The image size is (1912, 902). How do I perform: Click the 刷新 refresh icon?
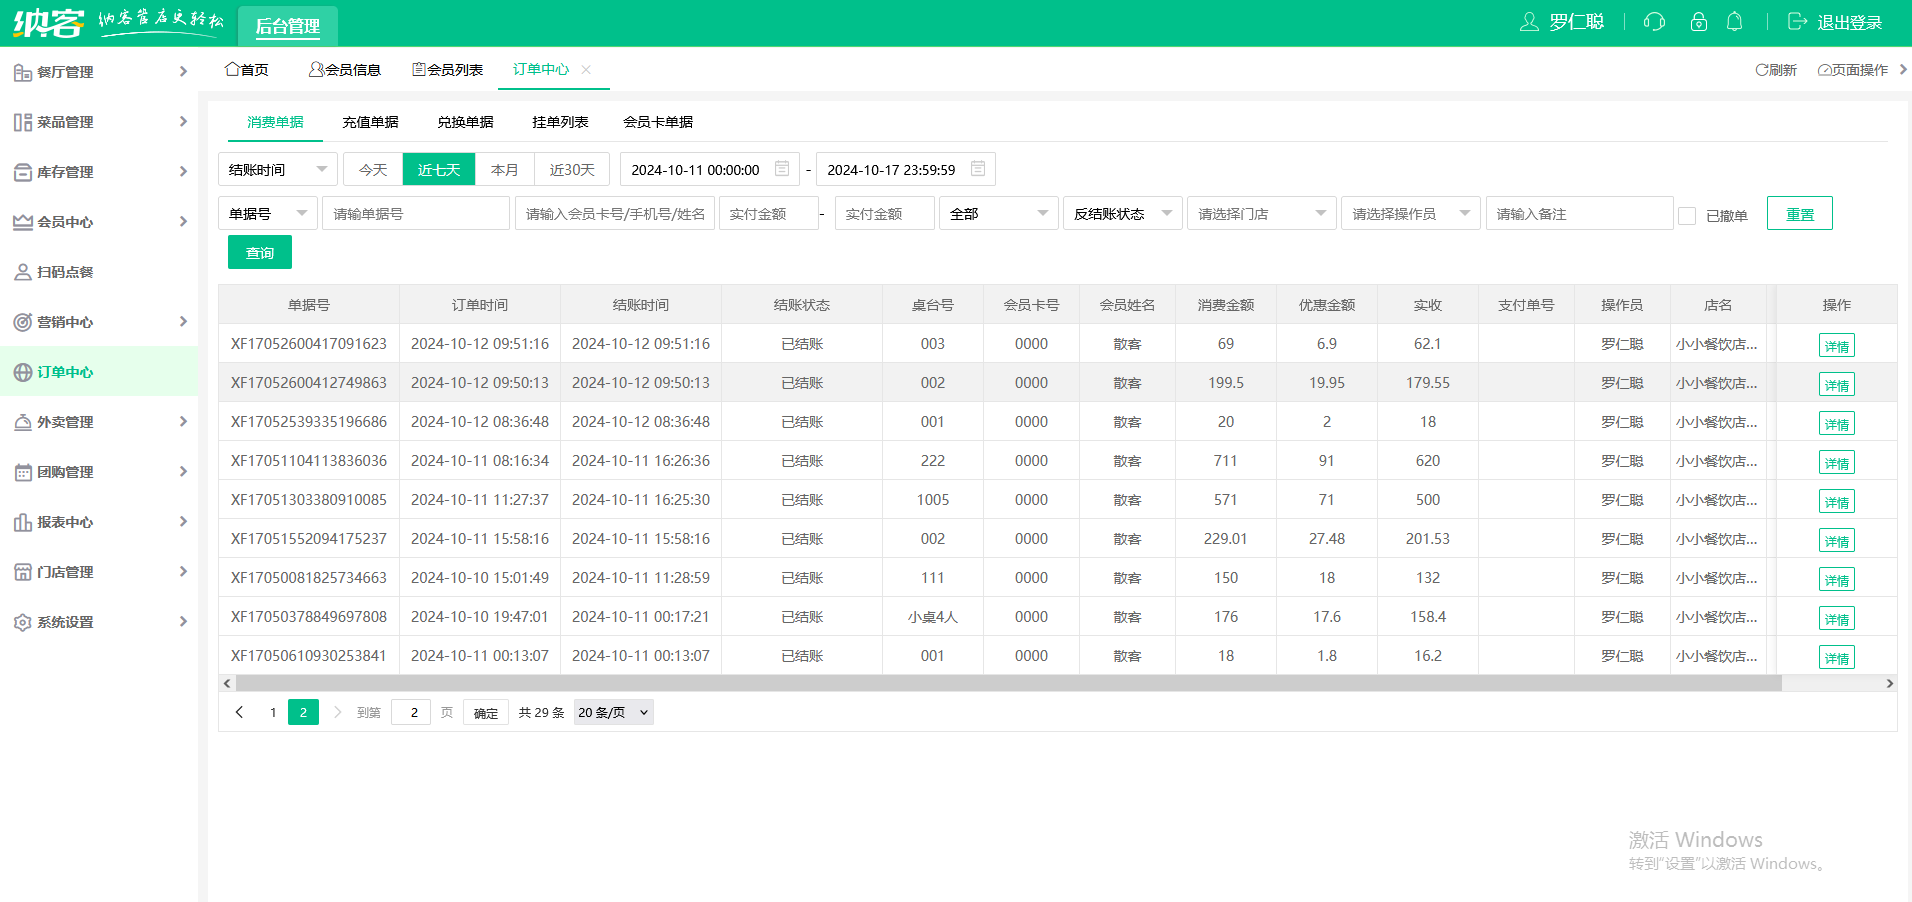coord(1761,70)
